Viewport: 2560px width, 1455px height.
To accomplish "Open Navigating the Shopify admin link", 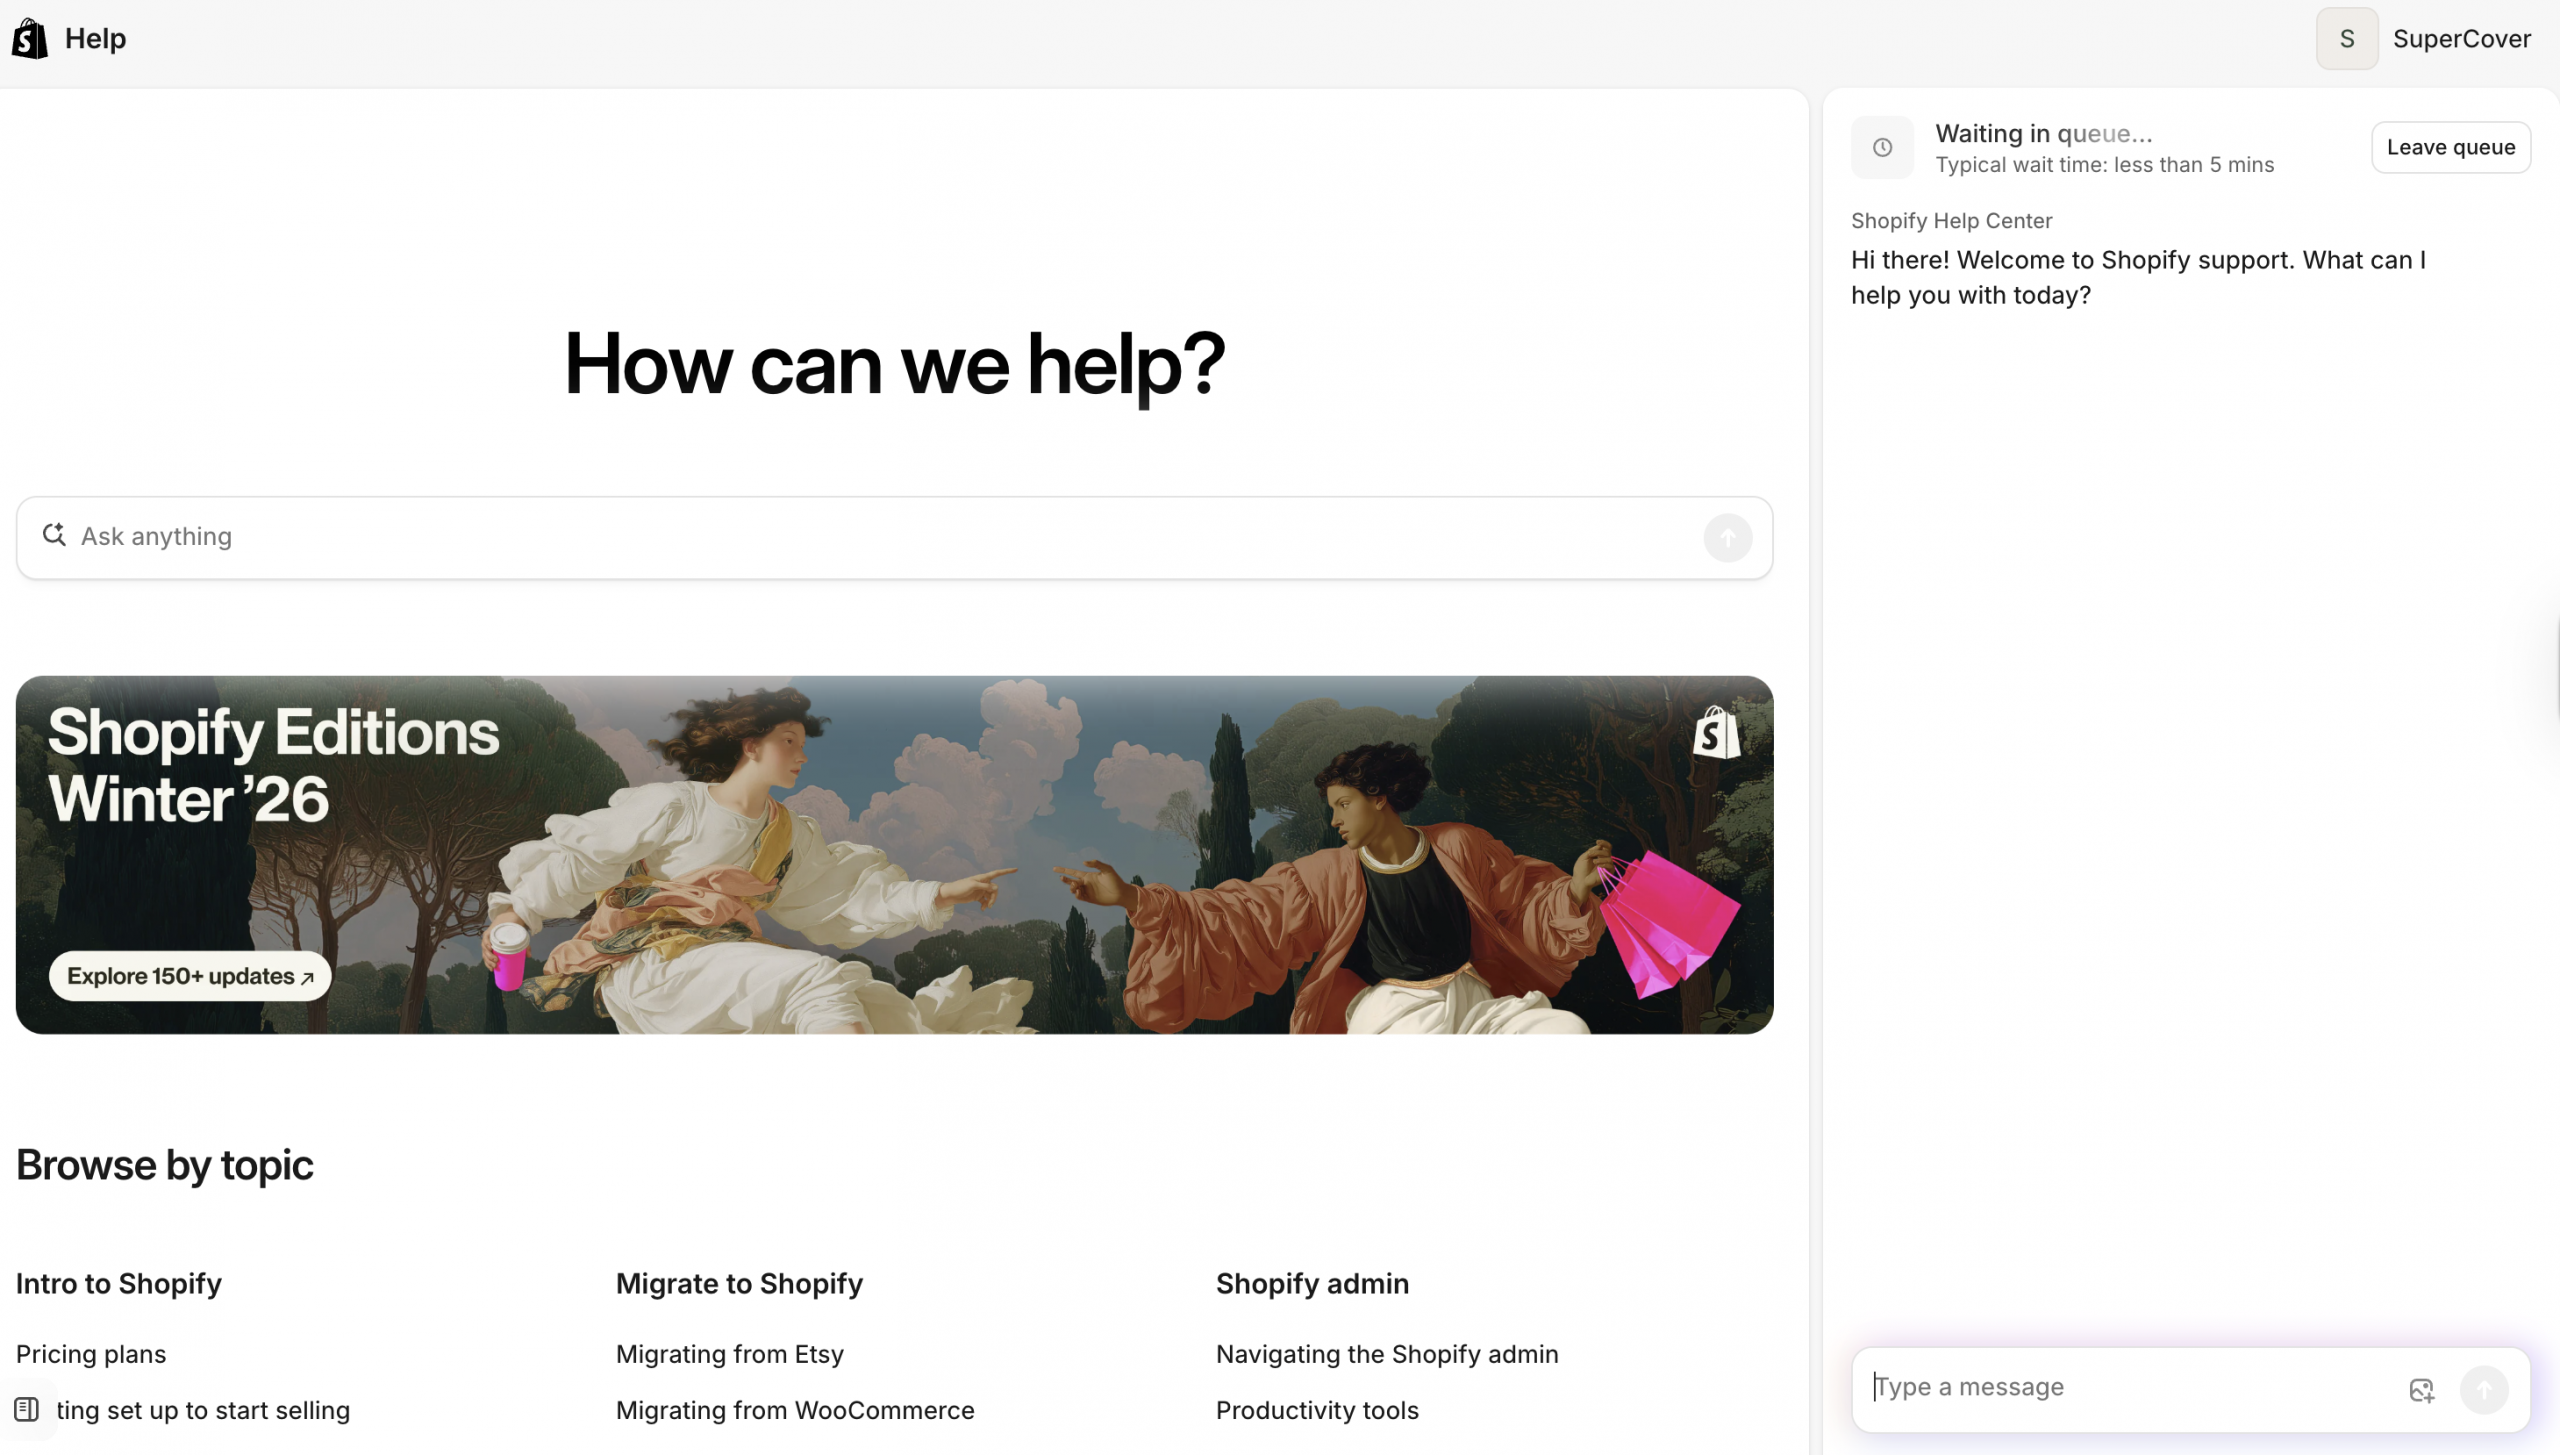I will pyautogui.click(x=1387, y=1354).
